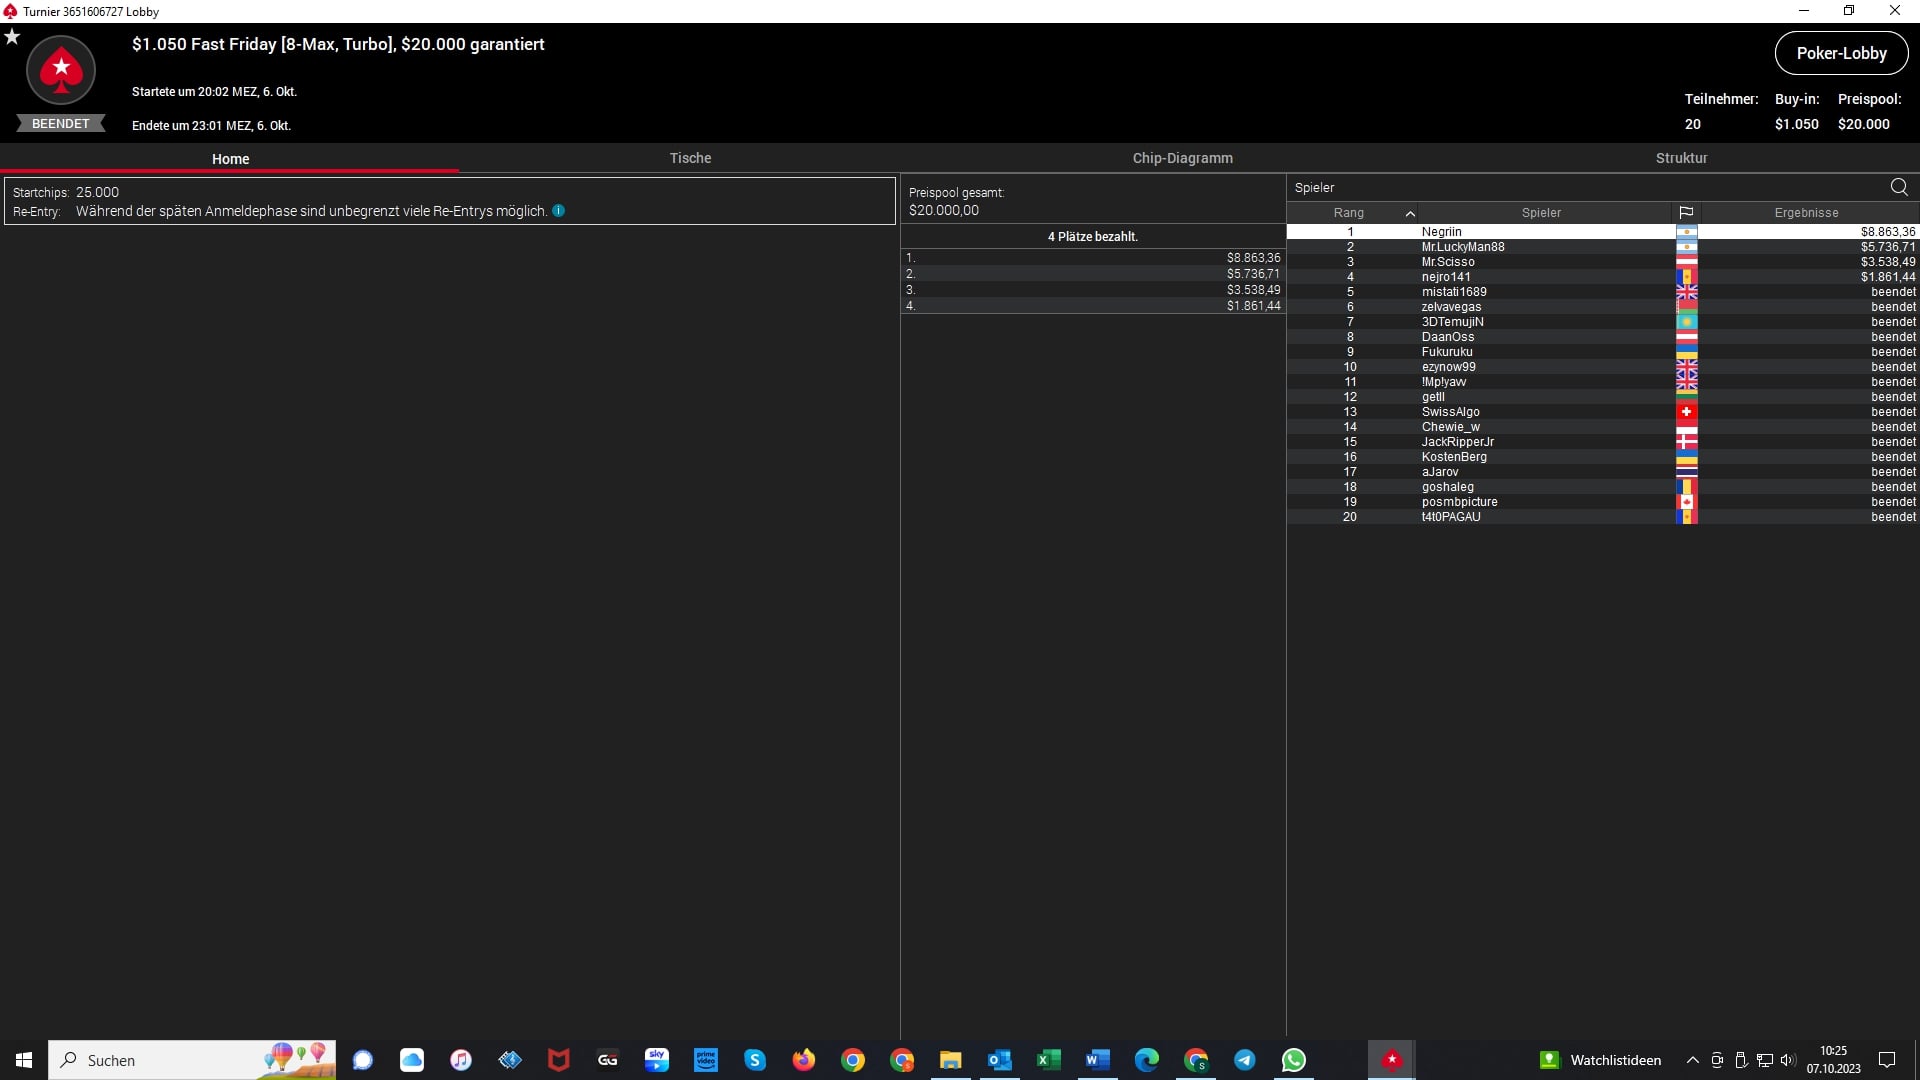Click the player search magnifier icon
Viewport: 1920px width, 1080px height.
click(x=1899, y=187)
